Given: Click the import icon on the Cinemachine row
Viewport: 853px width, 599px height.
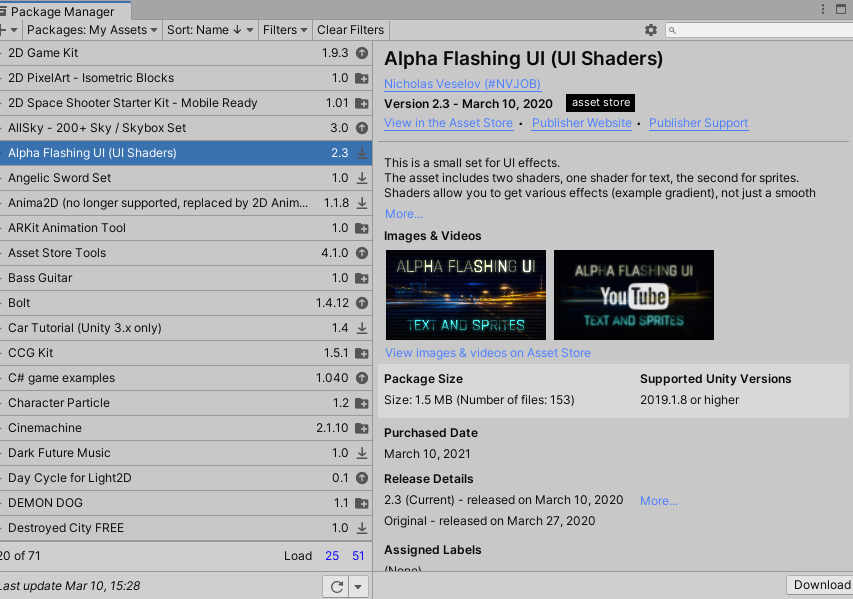Looking at the screenshot, I should (362, 428).
